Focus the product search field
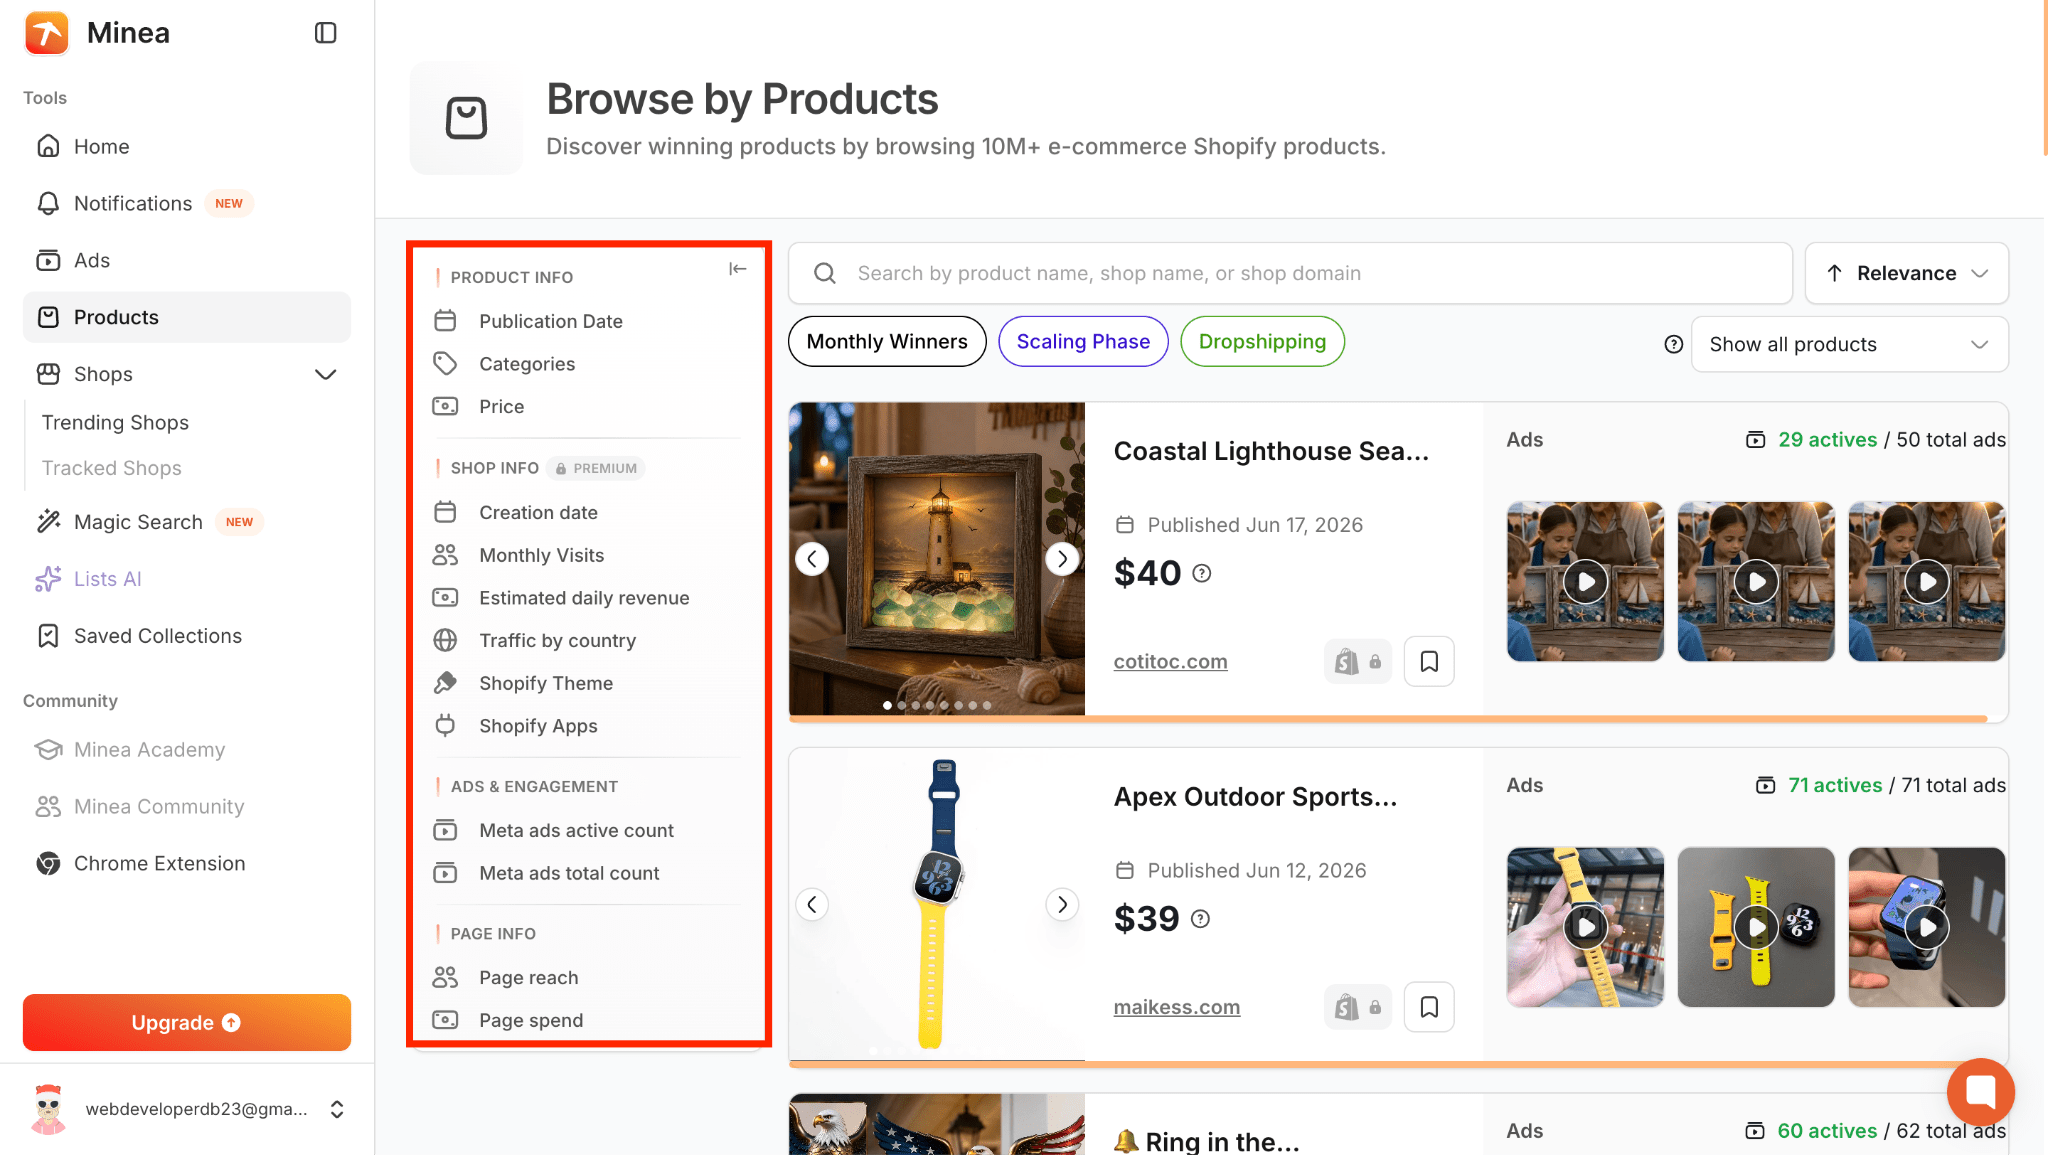 pyautogui.click(x=1290, y=273)
